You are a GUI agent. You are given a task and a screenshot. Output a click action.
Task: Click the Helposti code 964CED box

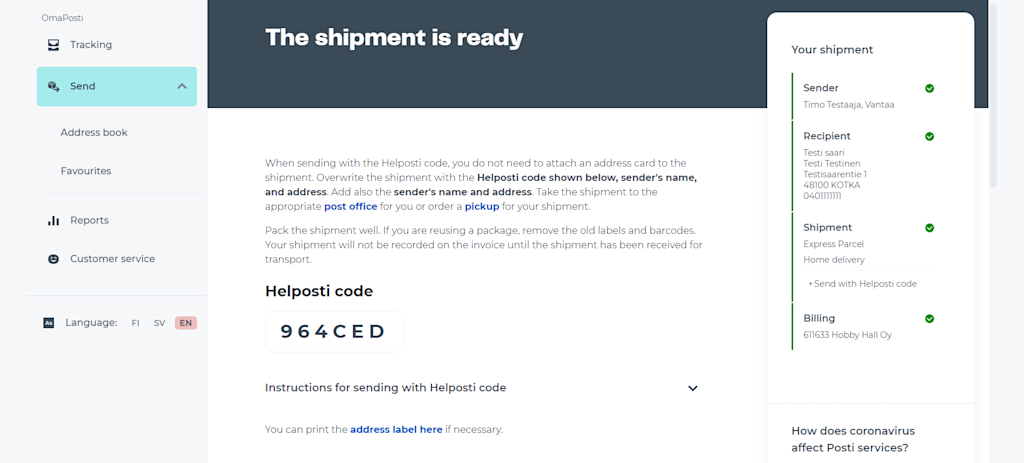point(334,332)
